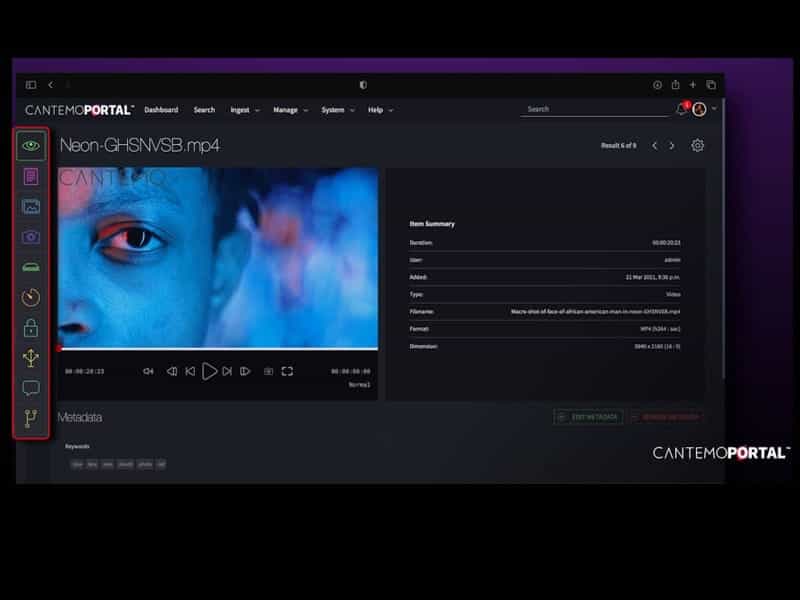Viewport: 800px width, 600px height.
Task: Go to the Dashboard menu item
Action: pyautogui.click(x=161, y=110)
